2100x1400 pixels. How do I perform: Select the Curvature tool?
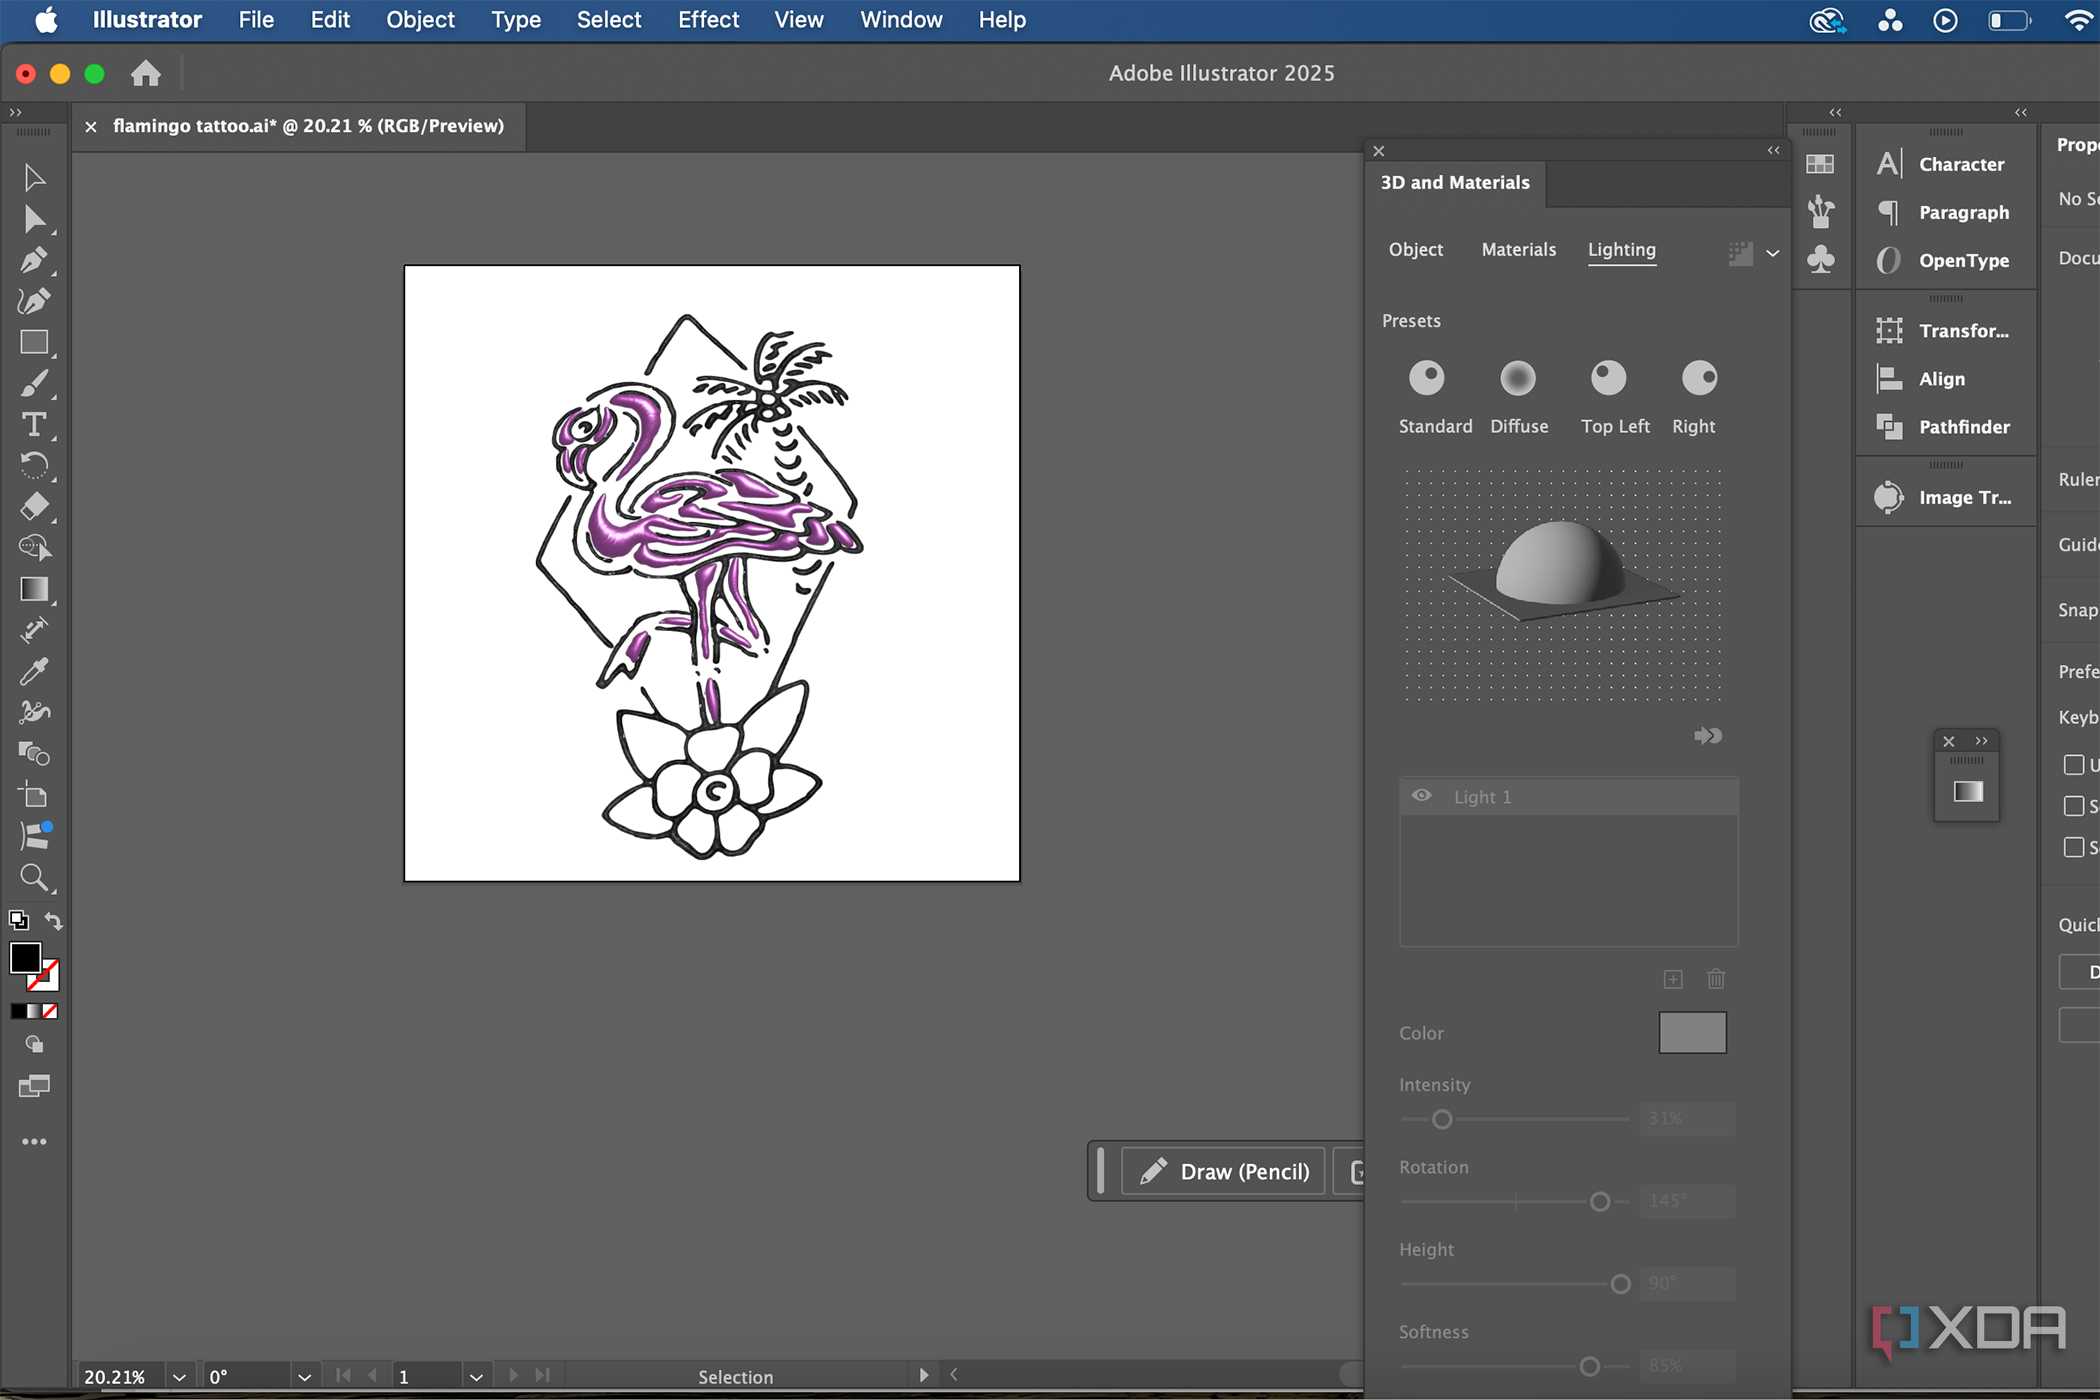[34, 301]
